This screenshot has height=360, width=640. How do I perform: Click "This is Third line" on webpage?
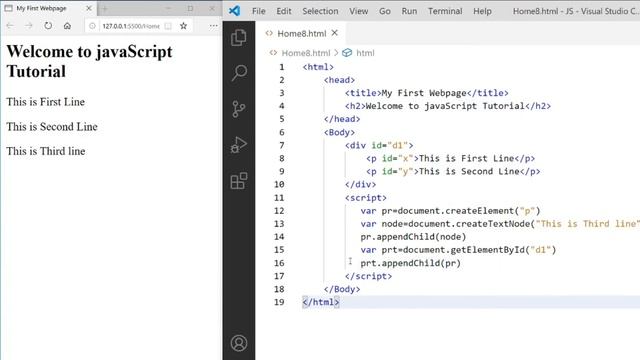click(x=46, y=151)
